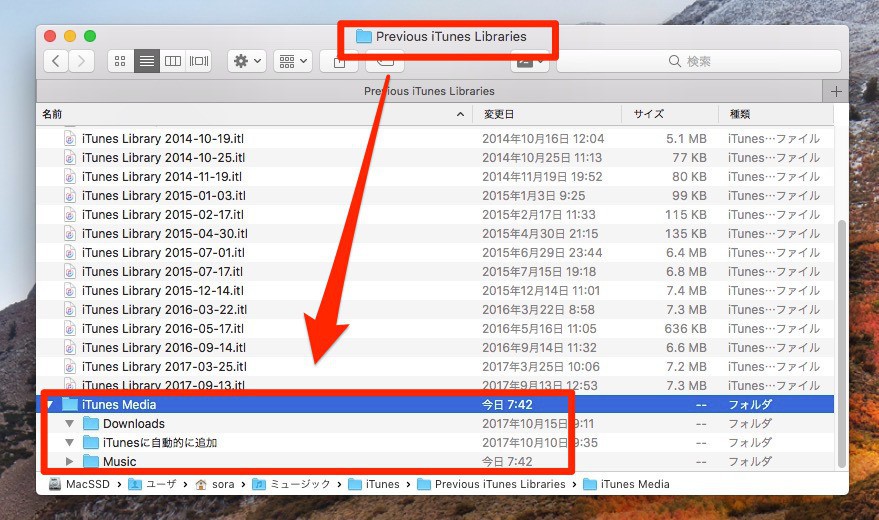Click MacSSD in the path bar
Image resolution: width=879 pixels, height=520 pixels.
click(84, 484)
